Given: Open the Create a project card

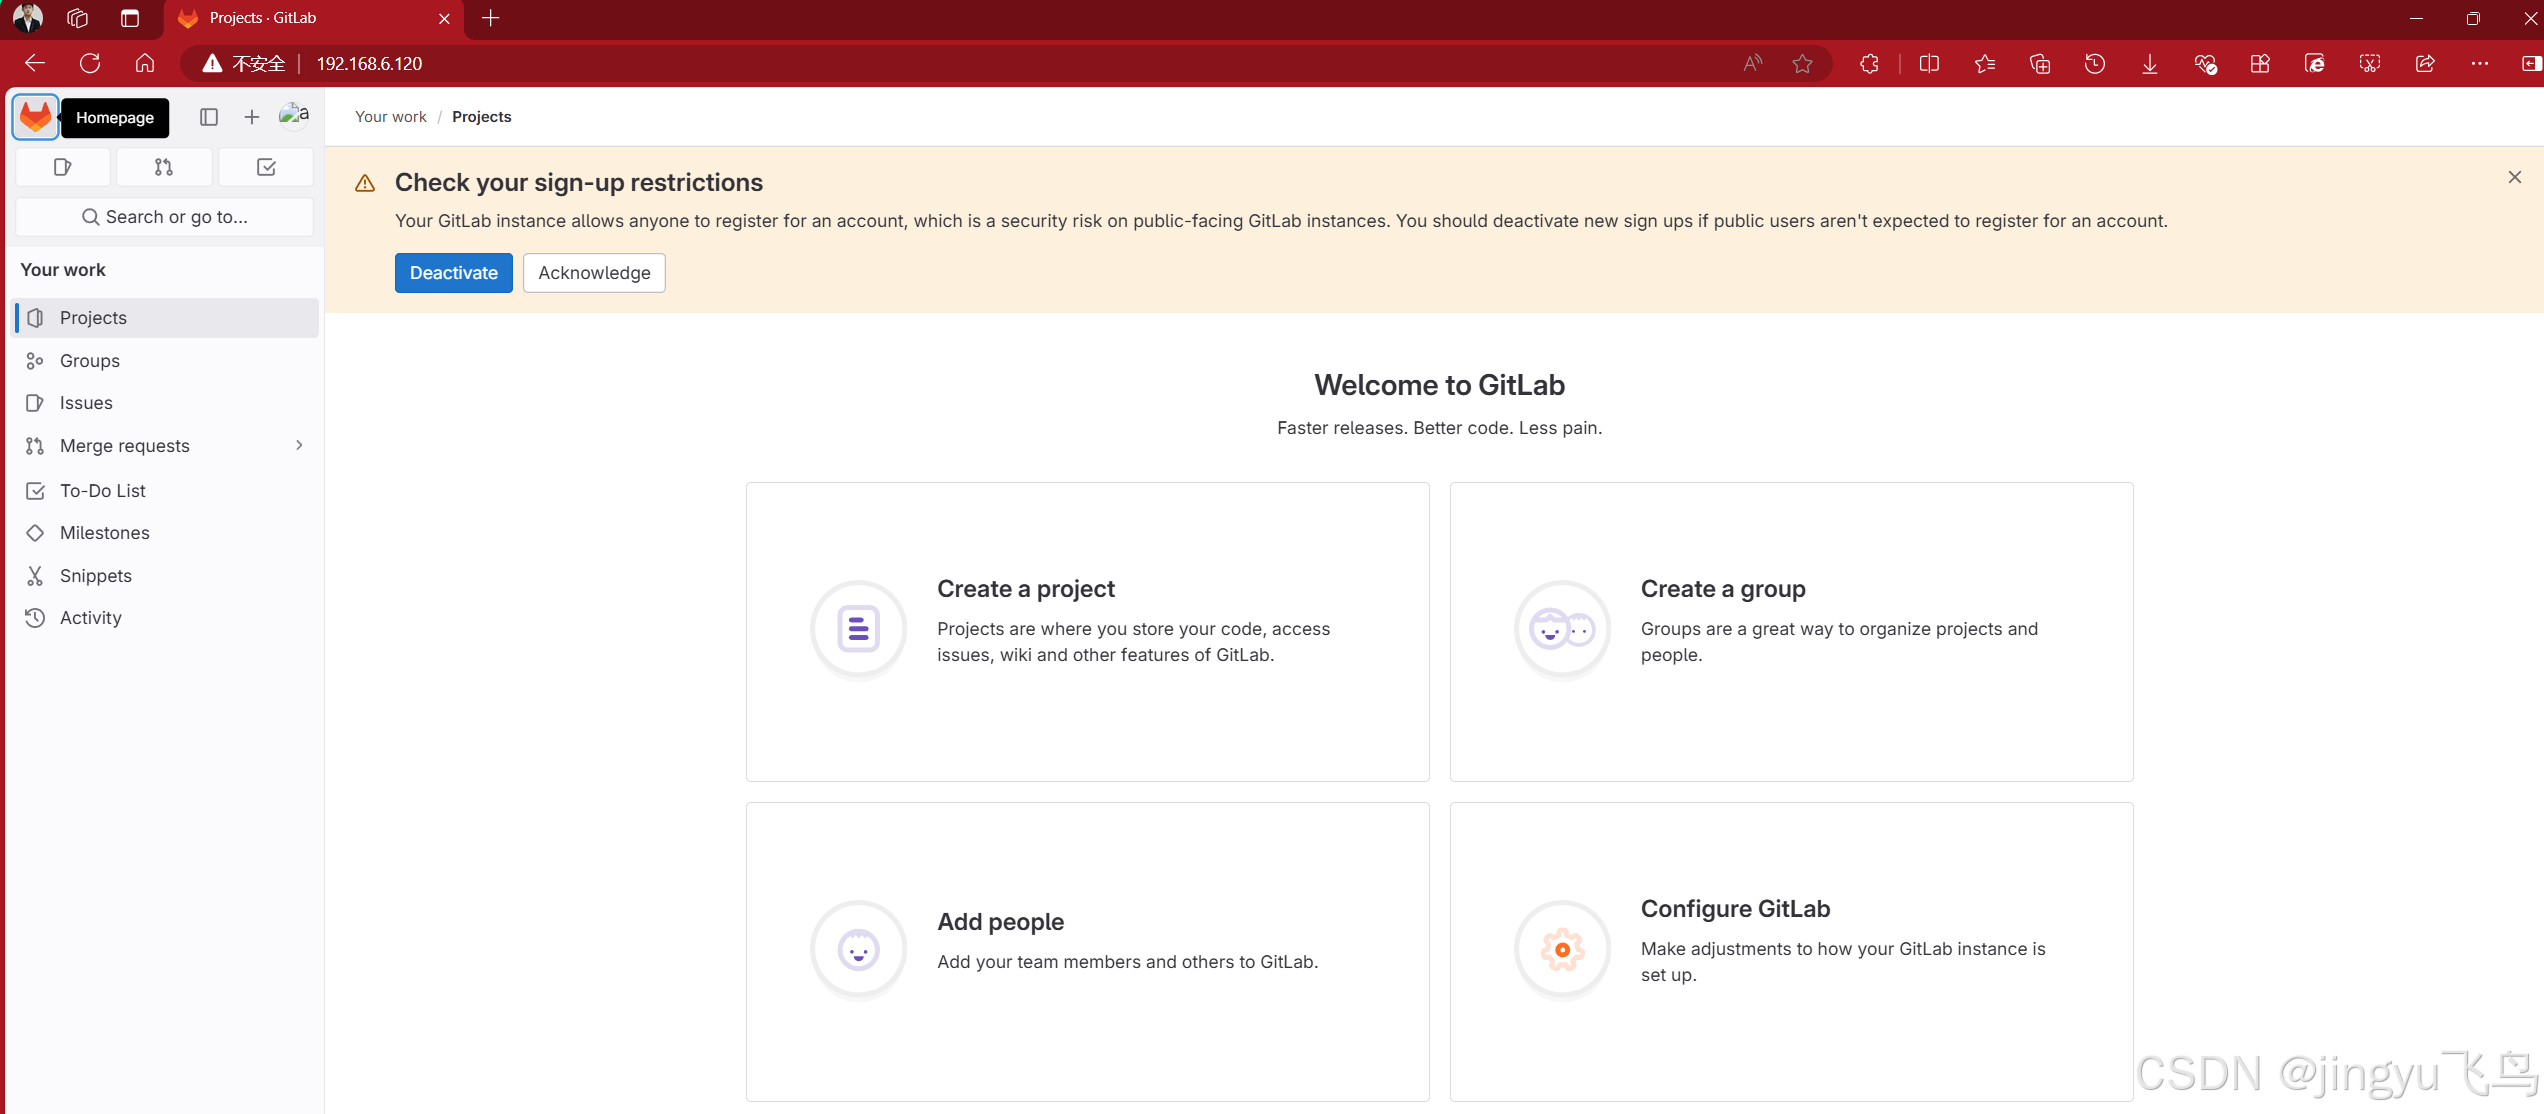Looking at the screenshot, I should (x=1088, y=632).
